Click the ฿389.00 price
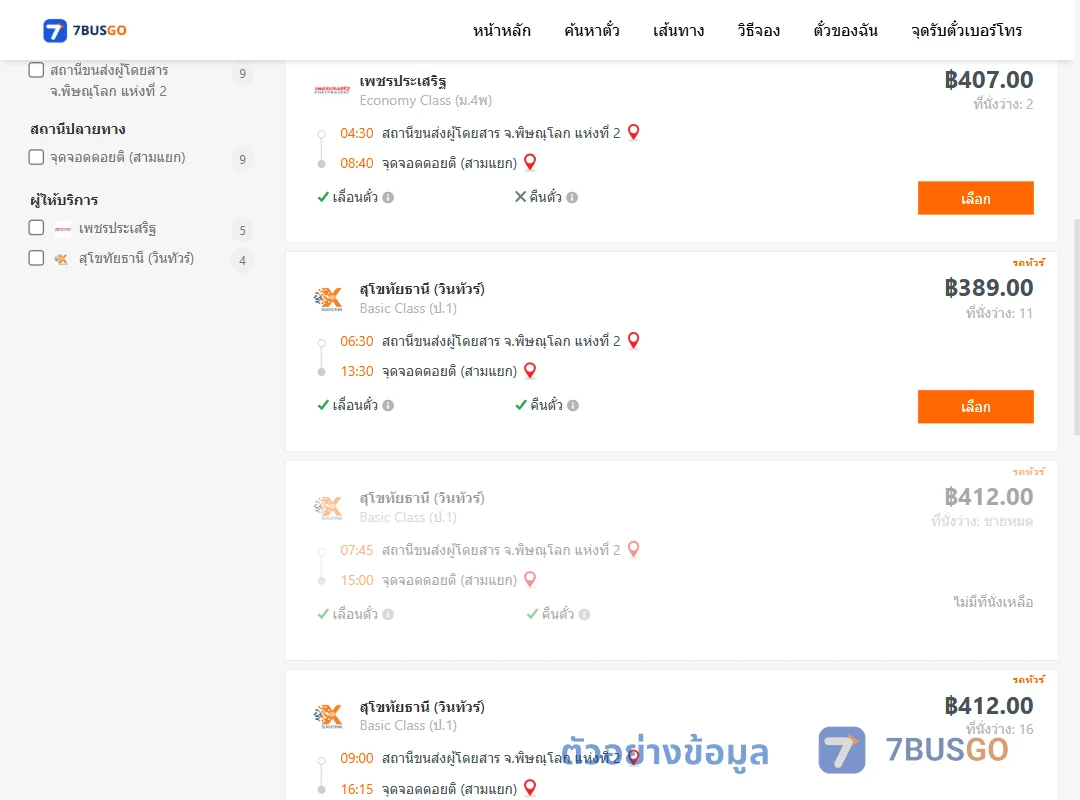 988,288
